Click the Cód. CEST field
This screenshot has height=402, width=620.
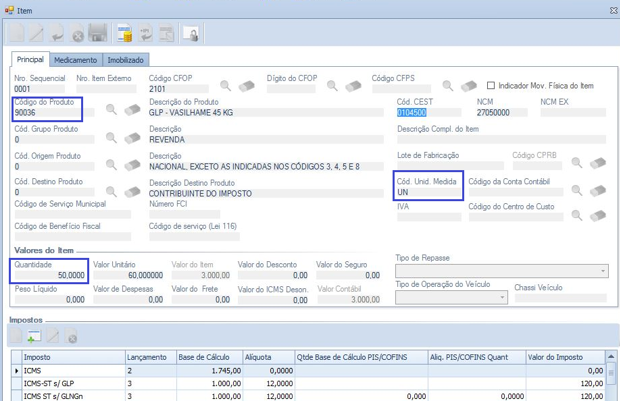pyautogui.click(x=430, y=113)
